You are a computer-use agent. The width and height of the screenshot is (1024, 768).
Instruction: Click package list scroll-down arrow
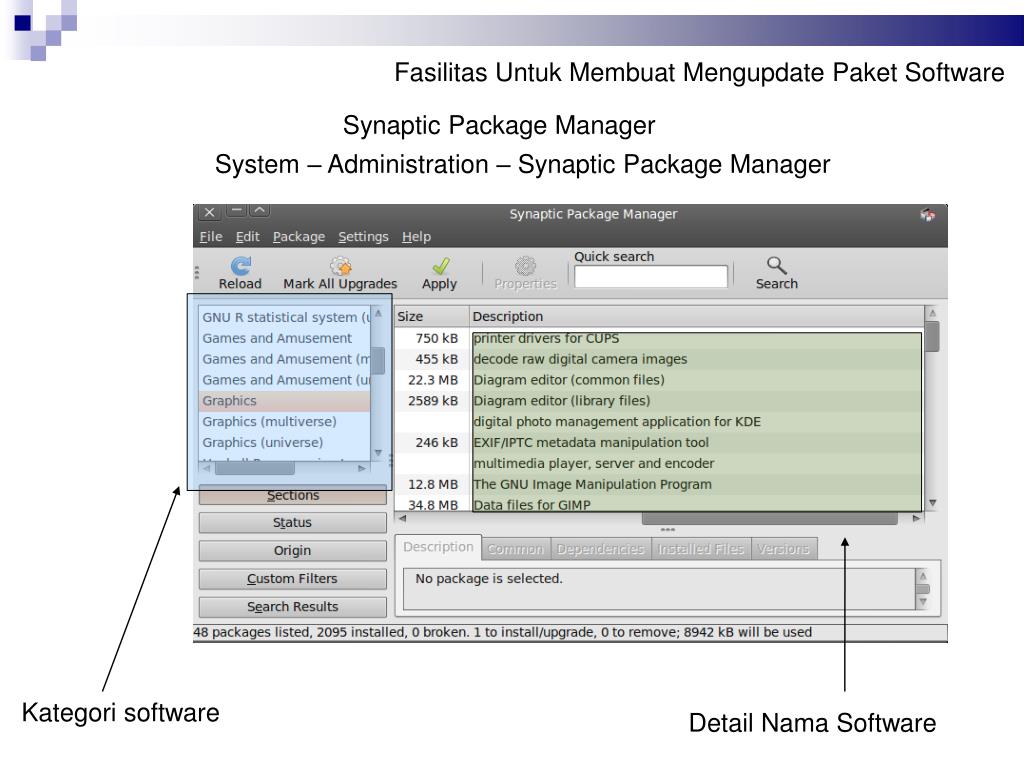[933, 503]
